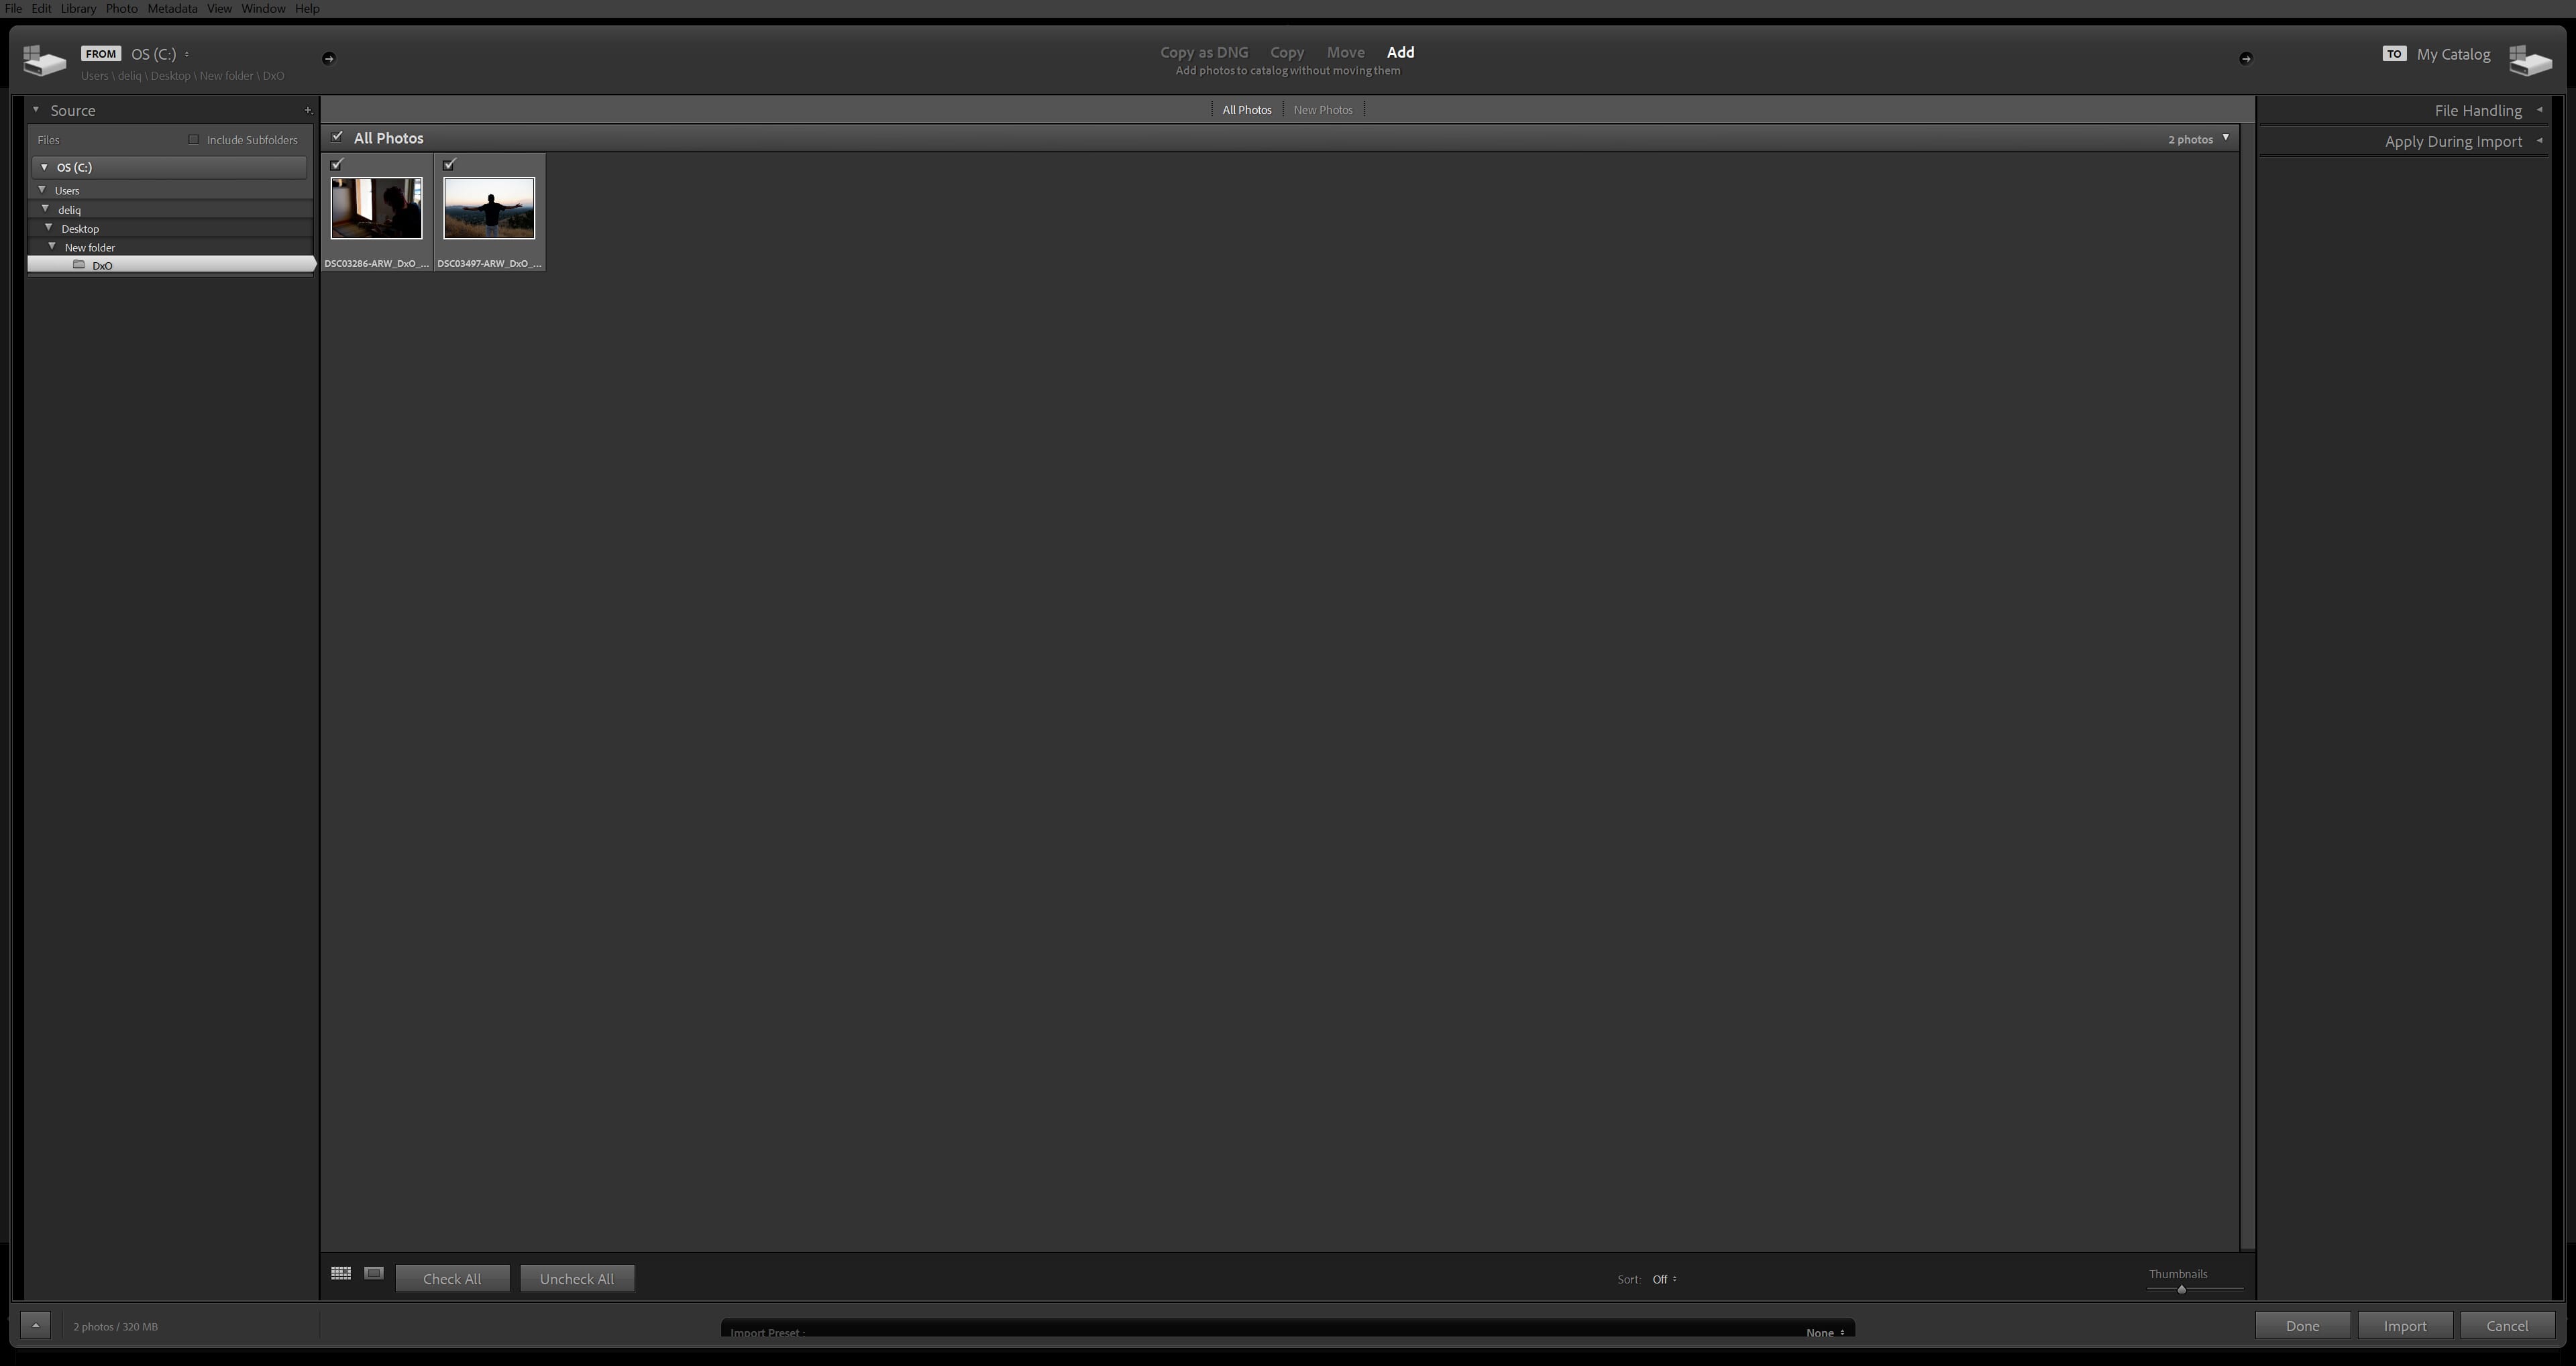Toggle the second photo thumbnail checkbox

pos(448,164)
